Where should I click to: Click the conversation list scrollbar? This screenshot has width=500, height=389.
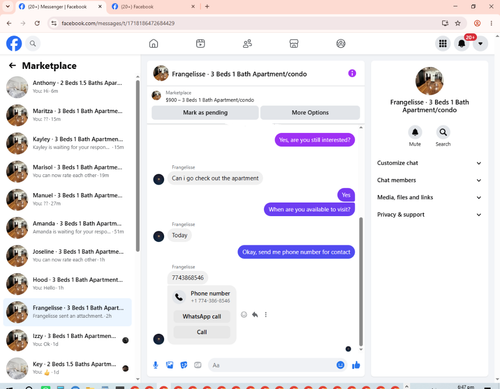pos(138,166)
